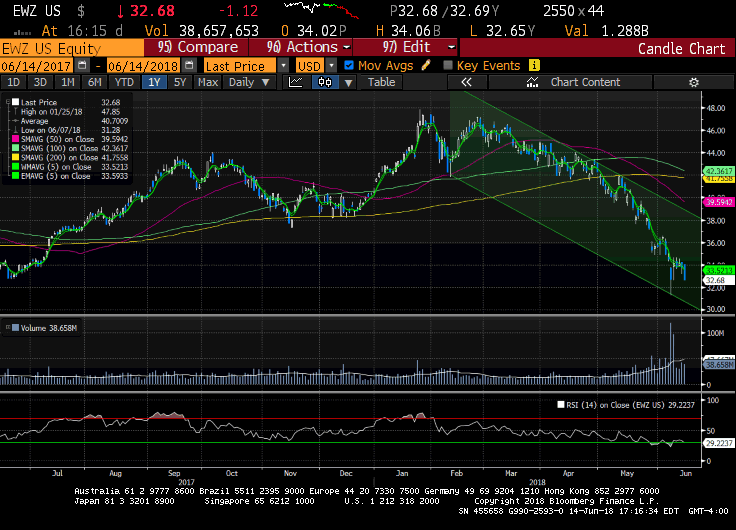Open 95) Compare menu
The image size is (736, 530).
(196, 47)
